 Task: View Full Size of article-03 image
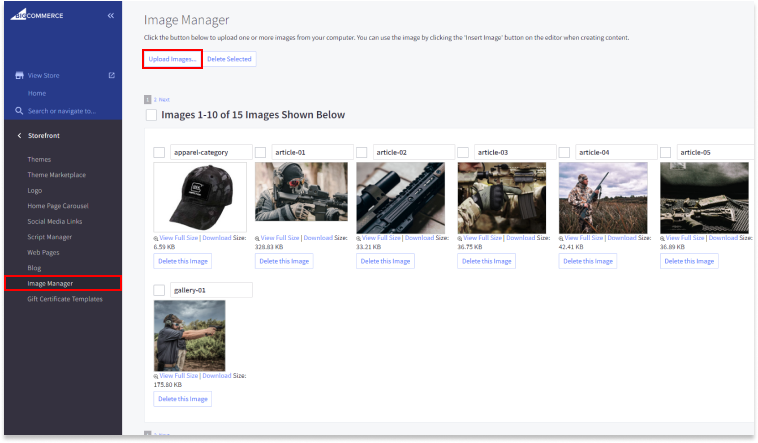tap(482, 238)
